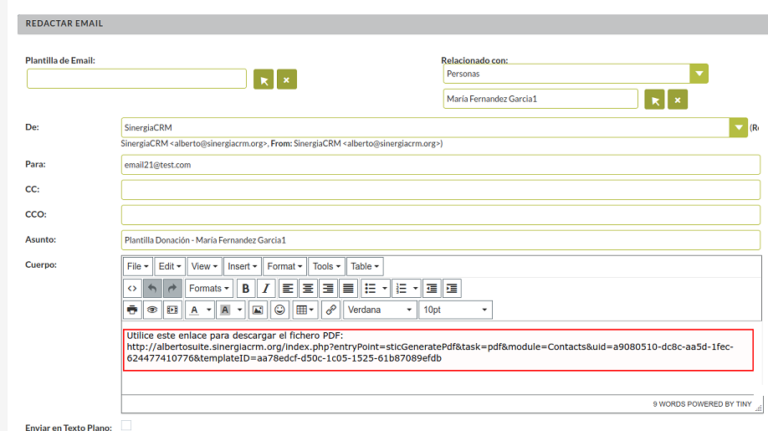Open the source code editor button
768x431 pixels.
(132, 288)
